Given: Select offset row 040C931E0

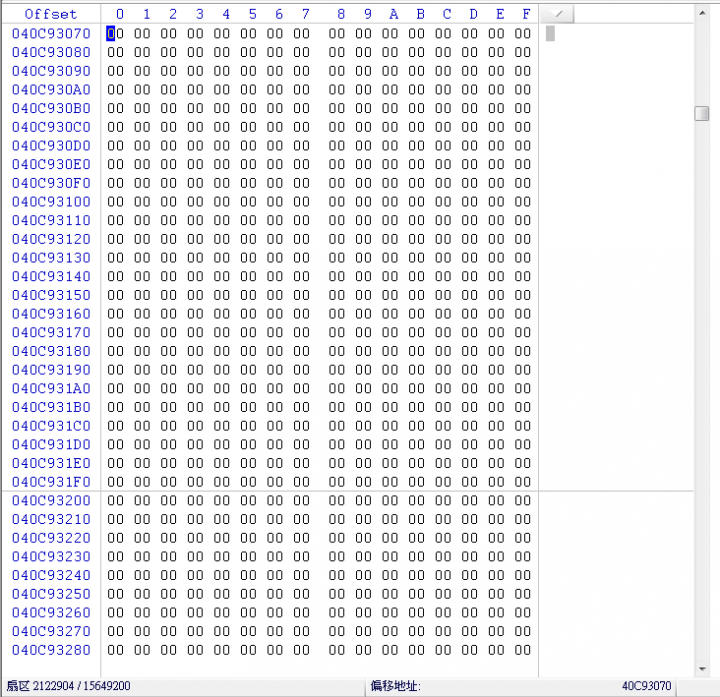Looking at the screenshot, I should pyautogui.click(x=51, y=463).
